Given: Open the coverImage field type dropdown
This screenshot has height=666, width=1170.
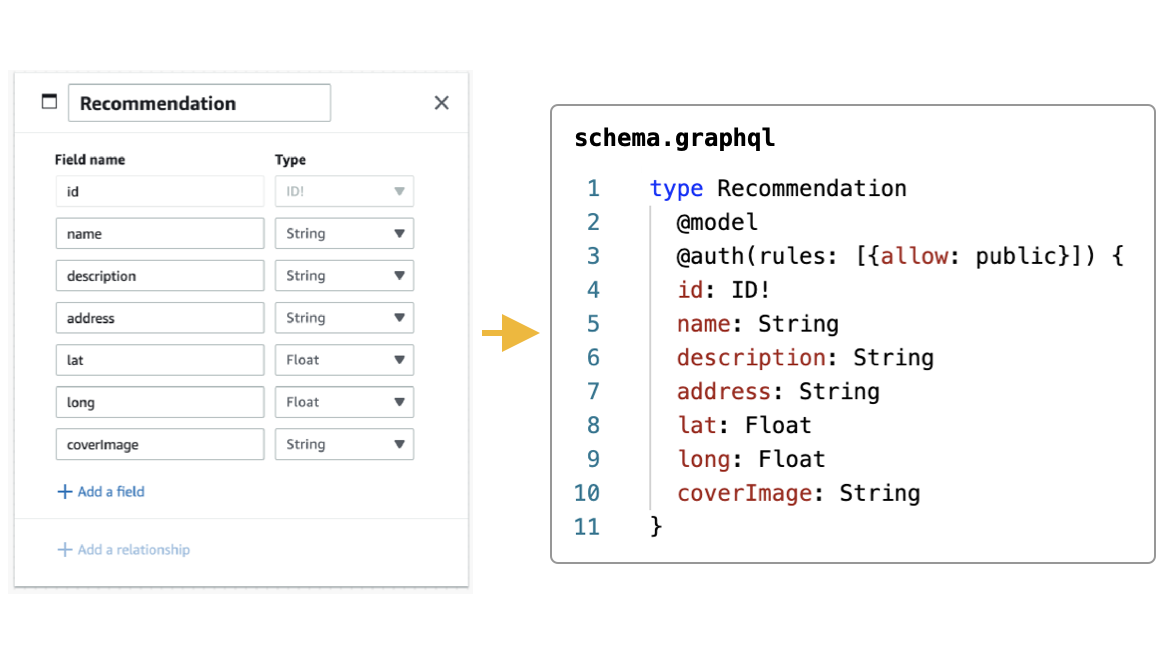Looking at the screenshot, I should point(344,444).
